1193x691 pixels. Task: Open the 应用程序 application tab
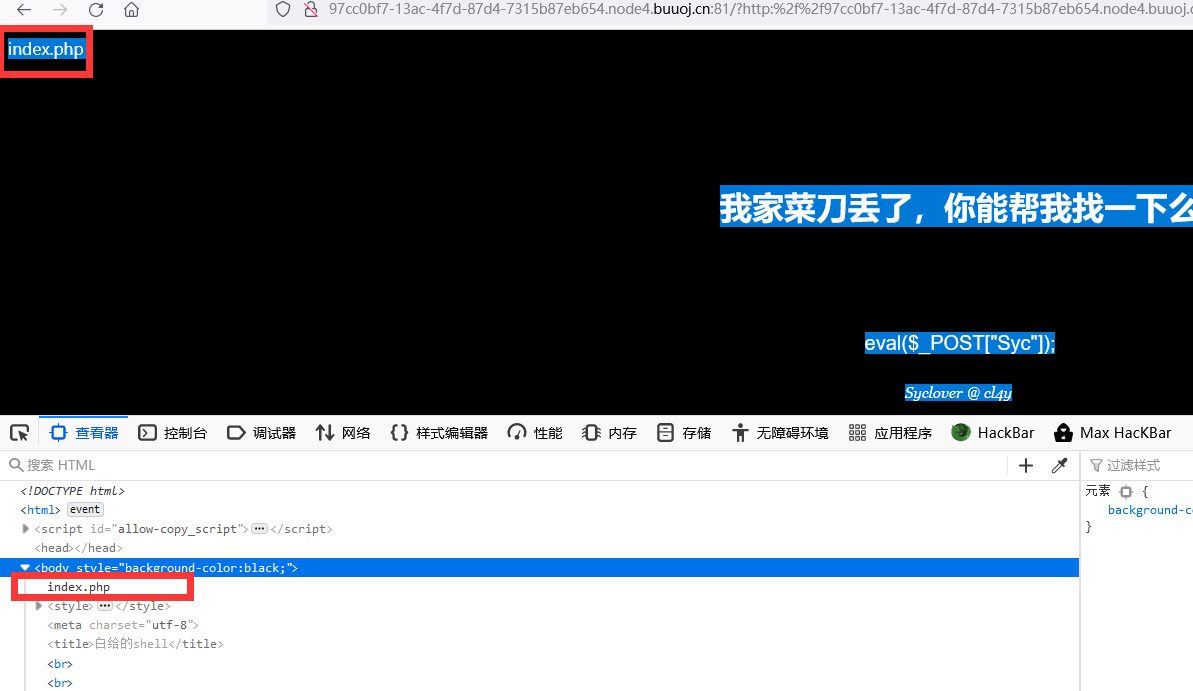tap(890, 433)
